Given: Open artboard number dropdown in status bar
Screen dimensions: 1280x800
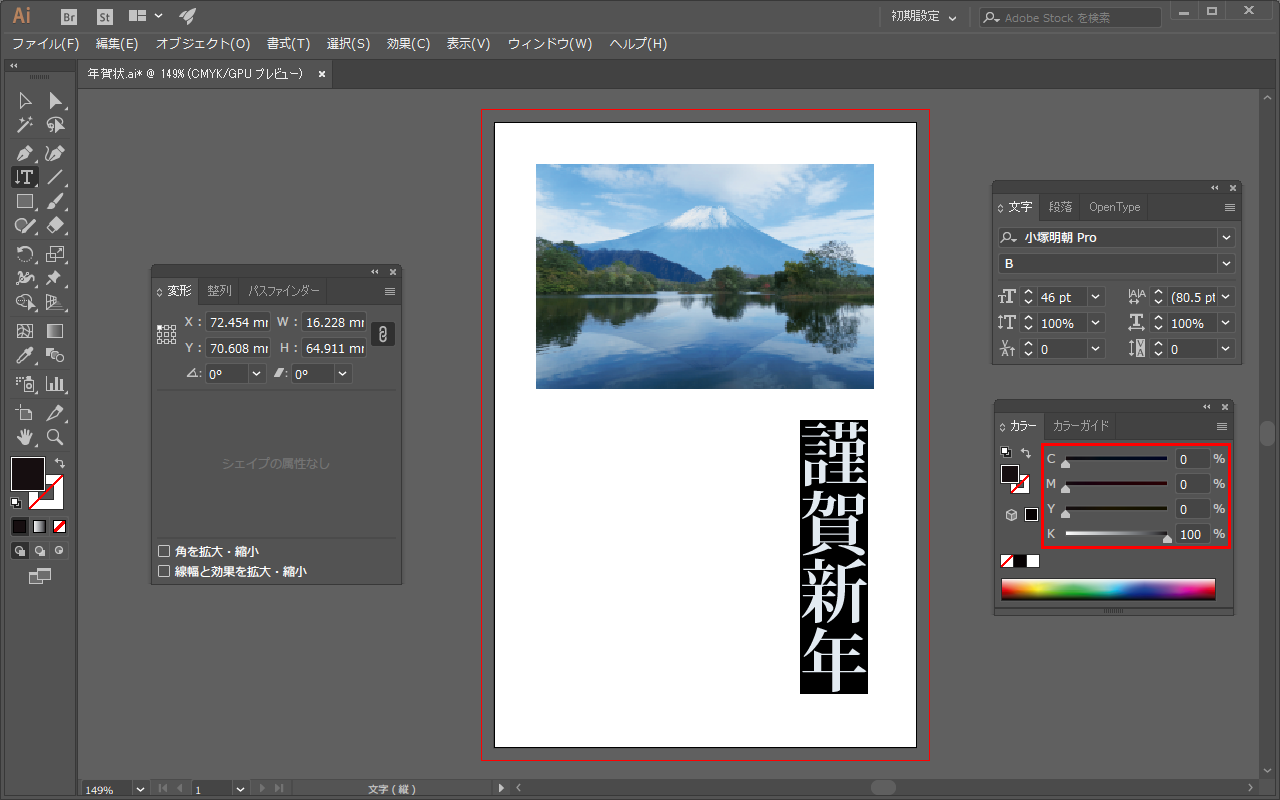Looking at the screenshot, I should pos(240,789).
